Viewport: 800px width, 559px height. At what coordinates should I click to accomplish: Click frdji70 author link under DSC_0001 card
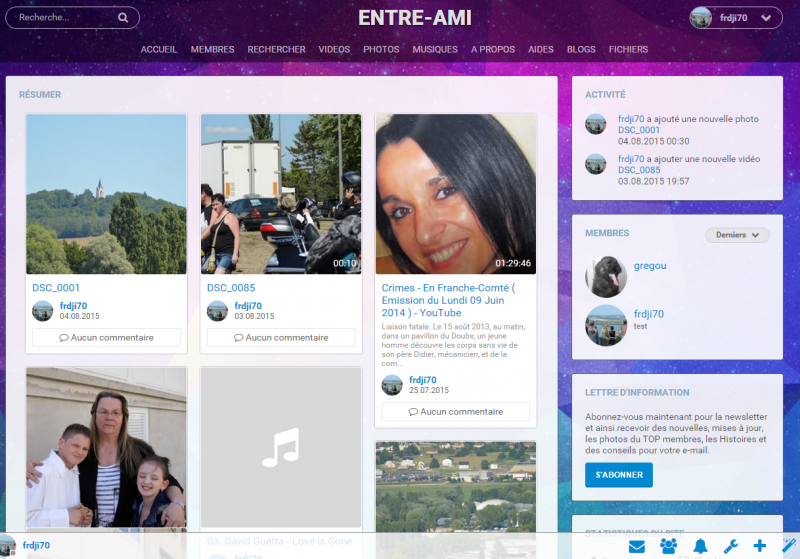73,306
